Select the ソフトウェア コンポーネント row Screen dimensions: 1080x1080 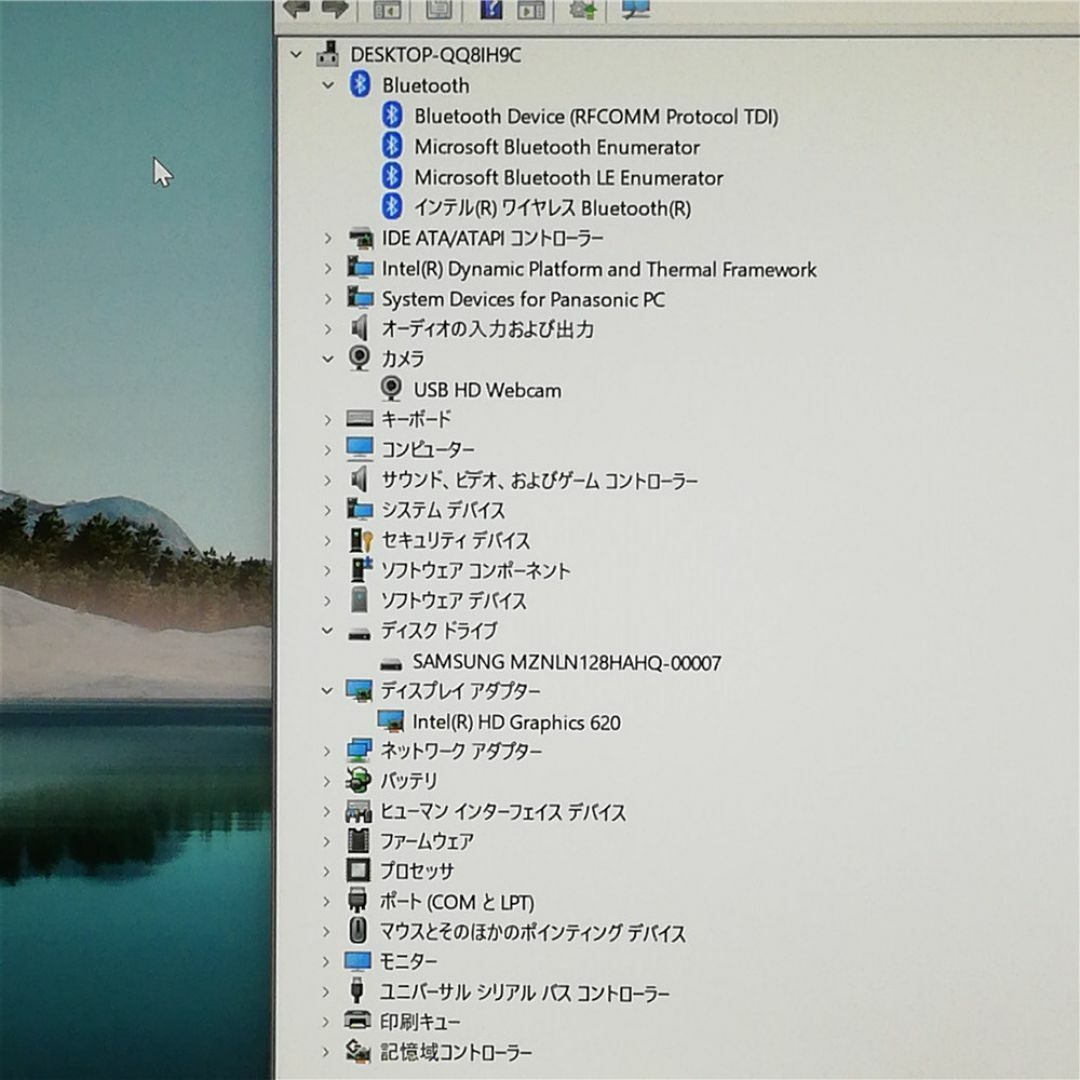click(x=475, y=570)
